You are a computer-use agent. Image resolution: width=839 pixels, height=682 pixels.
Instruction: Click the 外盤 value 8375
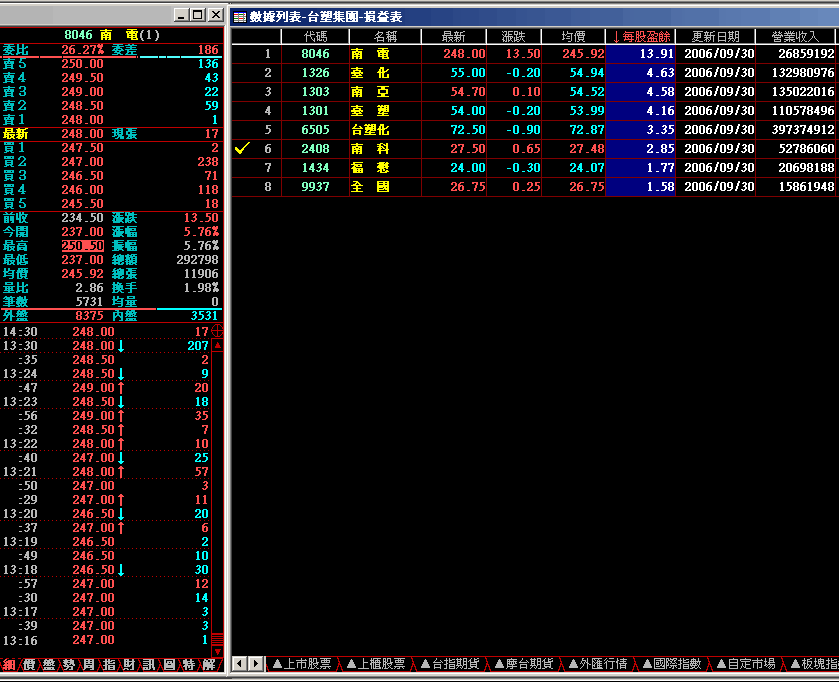click(89, 316)
